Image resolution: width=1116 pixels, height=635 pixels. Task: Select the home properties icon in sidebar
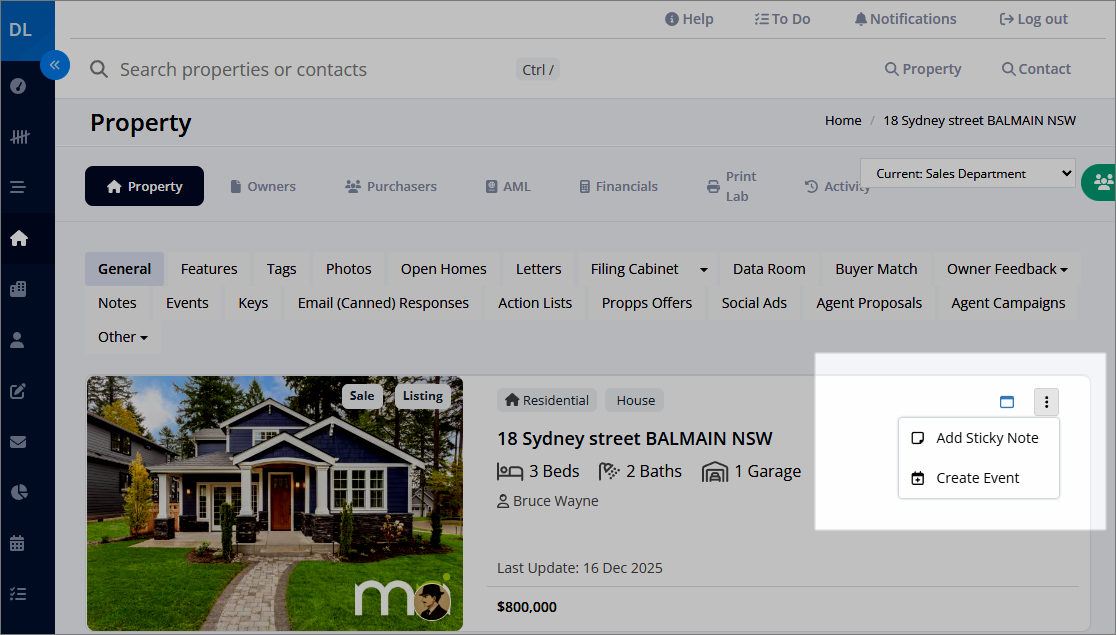click(x=19, y=238)
